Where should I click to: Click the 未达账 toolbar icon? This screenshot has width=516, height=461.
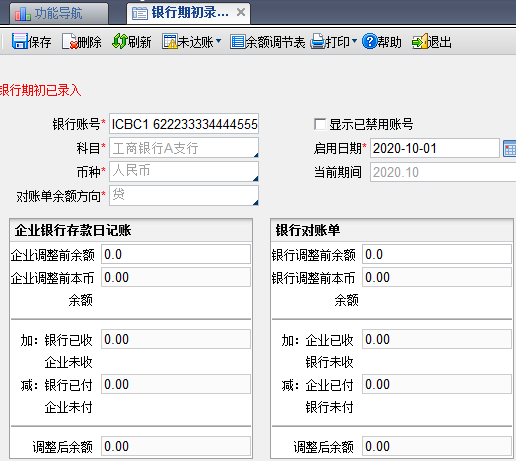click(x=170, y=41)
